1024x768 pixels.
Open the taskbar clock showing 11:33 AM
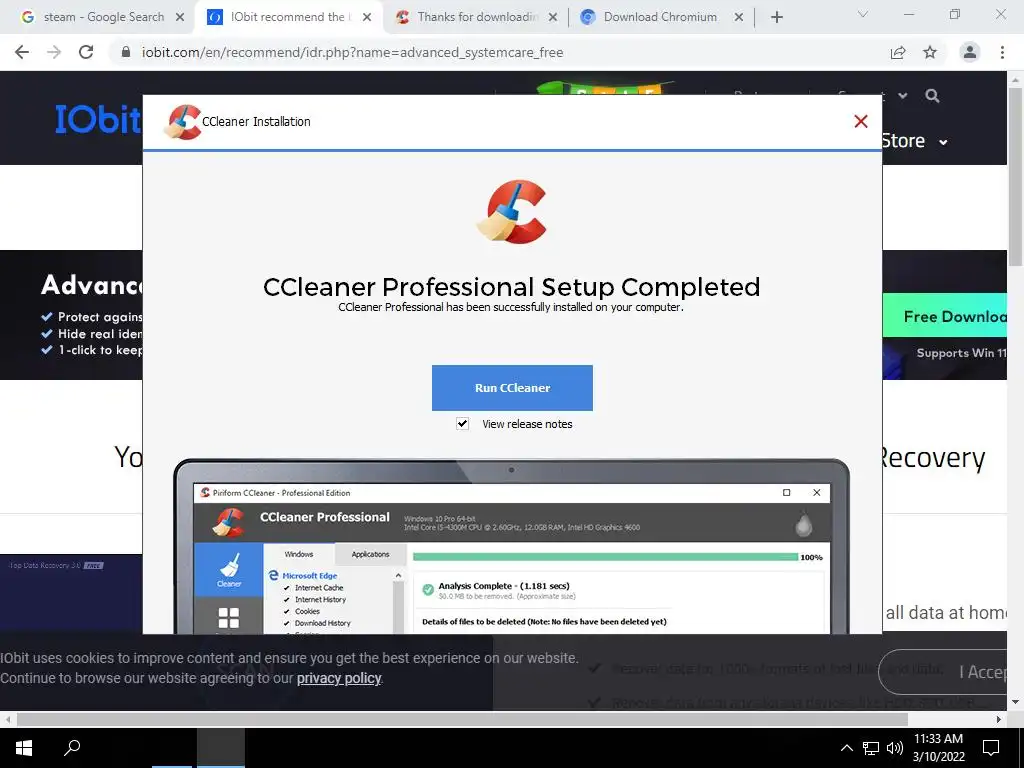(x=938, y=748)
